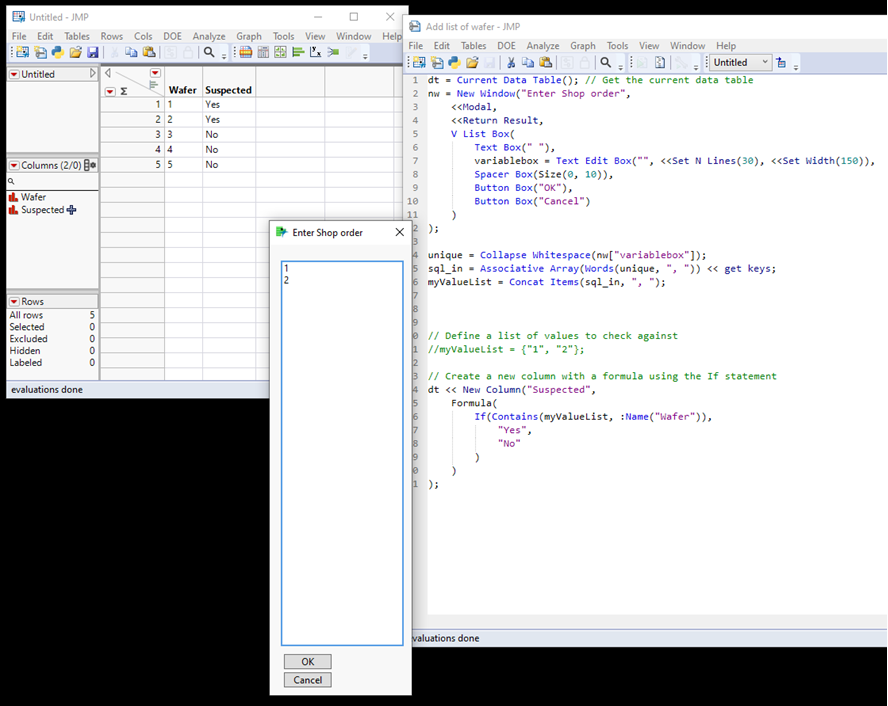Image resolution: width=888 pixels, height=706 pixels.
Task: Click Wafer column header
Action: pos(182,90)
